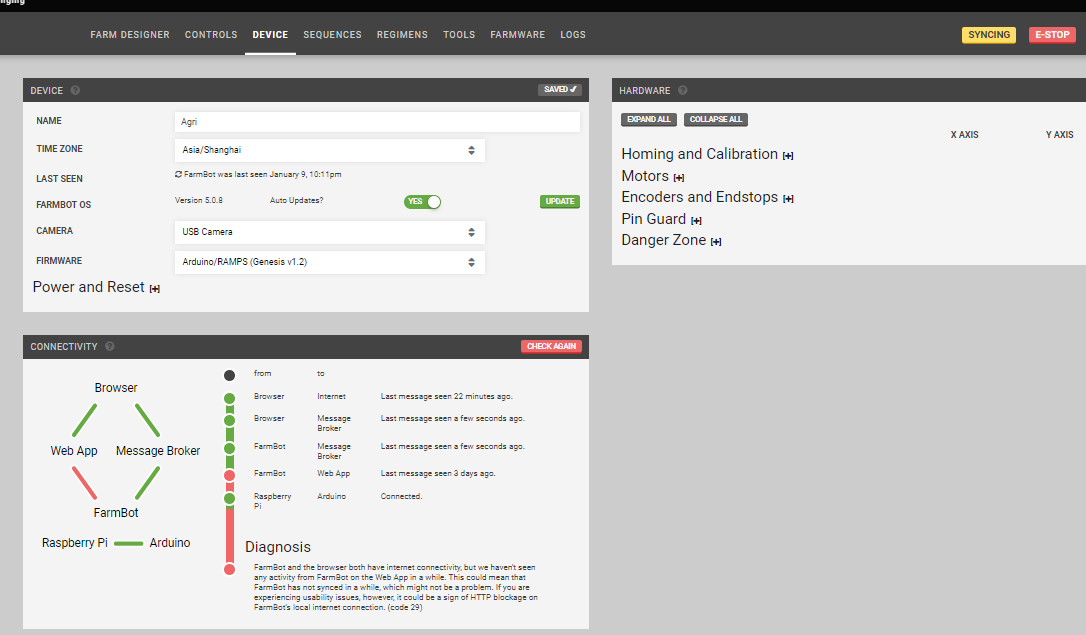The height and width of the screenshot is (635, 1086).
Task: Expand Homing and Calibration plus icon
Action: tap(788, 156)
